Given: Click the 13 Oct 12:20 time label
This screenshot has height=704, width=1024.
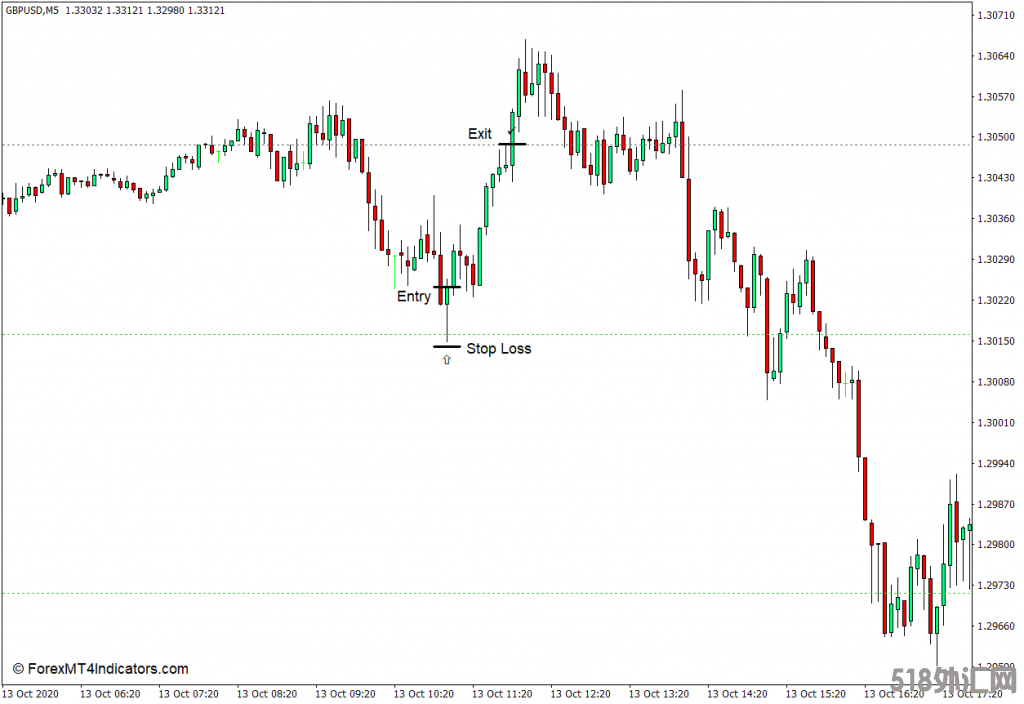Looking at the screenshot, I should 580,694.
